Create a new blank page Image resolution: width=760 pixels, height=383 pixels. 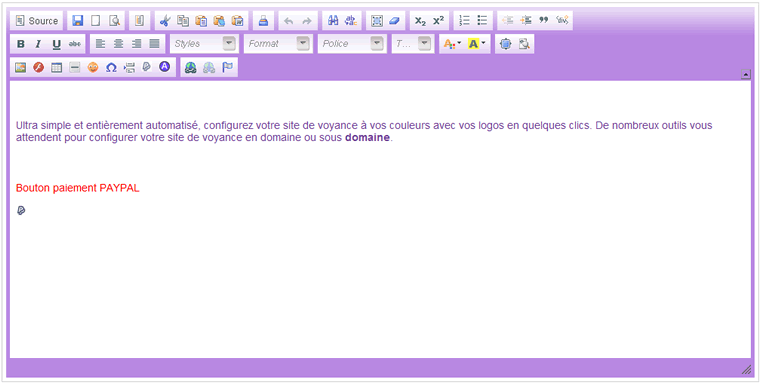[96, 21]
